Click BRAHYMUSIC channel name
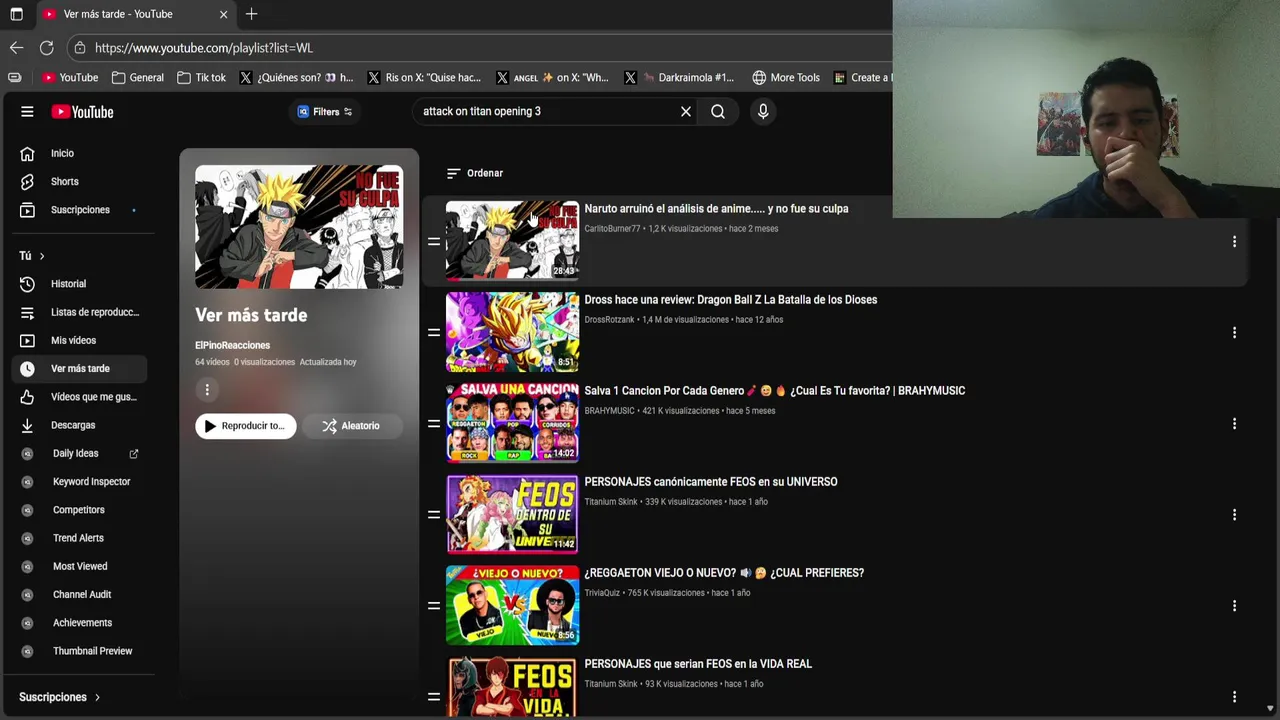Image resolution: width=1280 pixels, height=720 pixels. [609, 411]
